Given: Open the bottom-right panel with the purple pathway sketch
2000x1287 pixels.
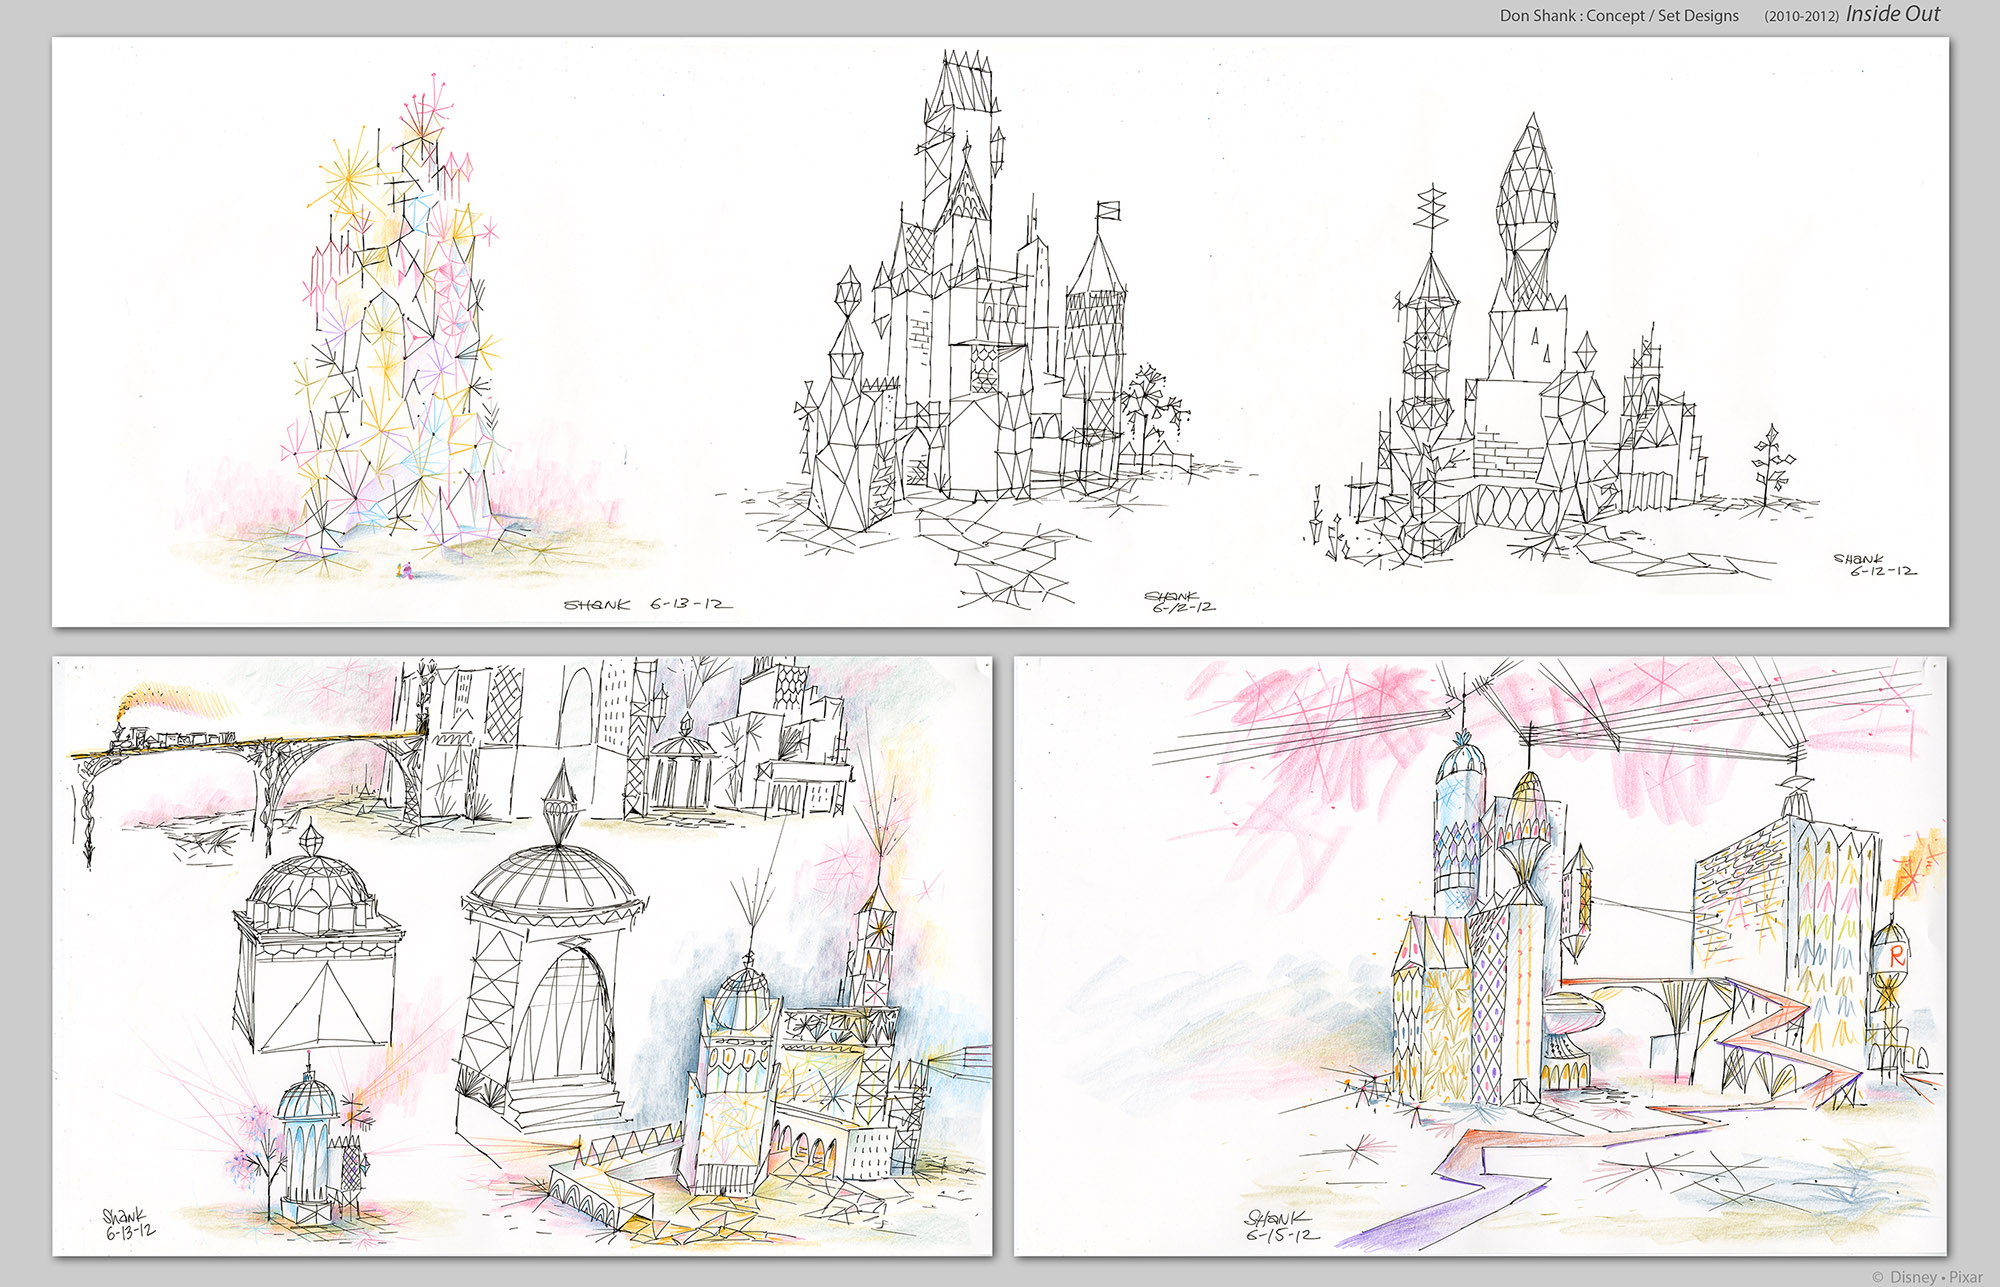Looking at the screenshot, I should [1480, 956].
